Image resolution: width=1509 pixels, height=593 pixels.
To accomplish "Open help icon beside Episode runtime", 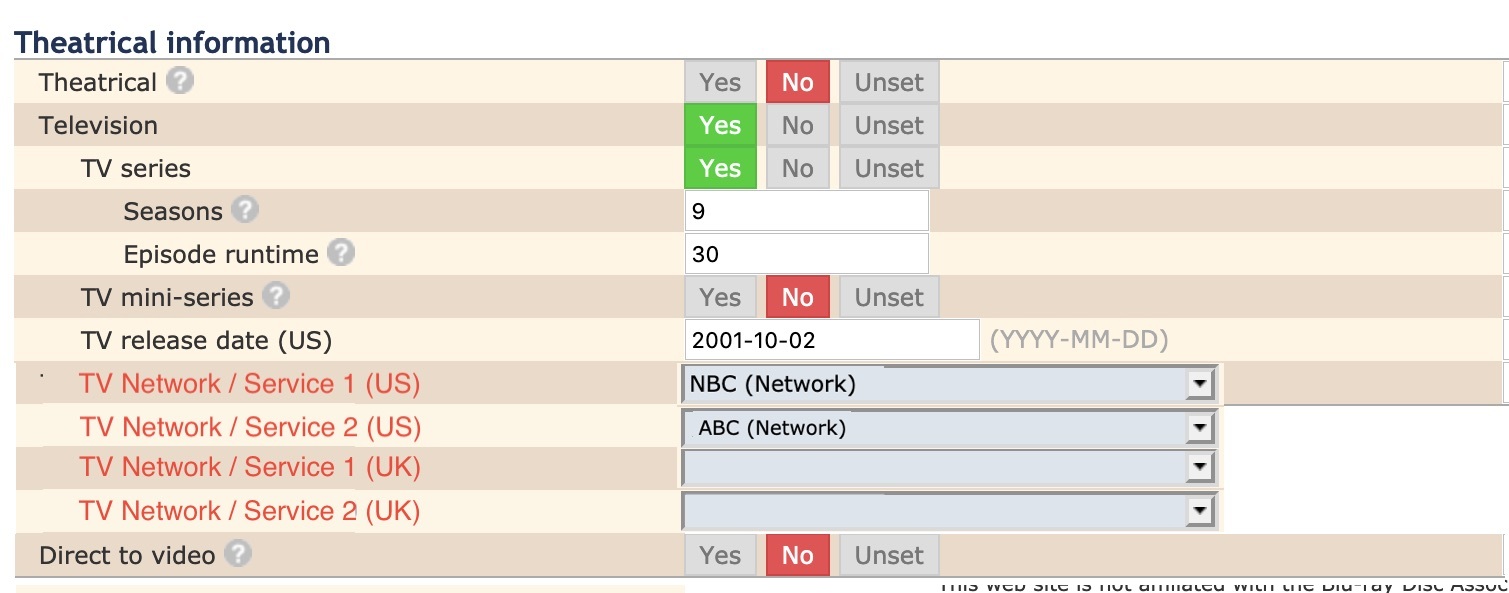I will [341, 253].
